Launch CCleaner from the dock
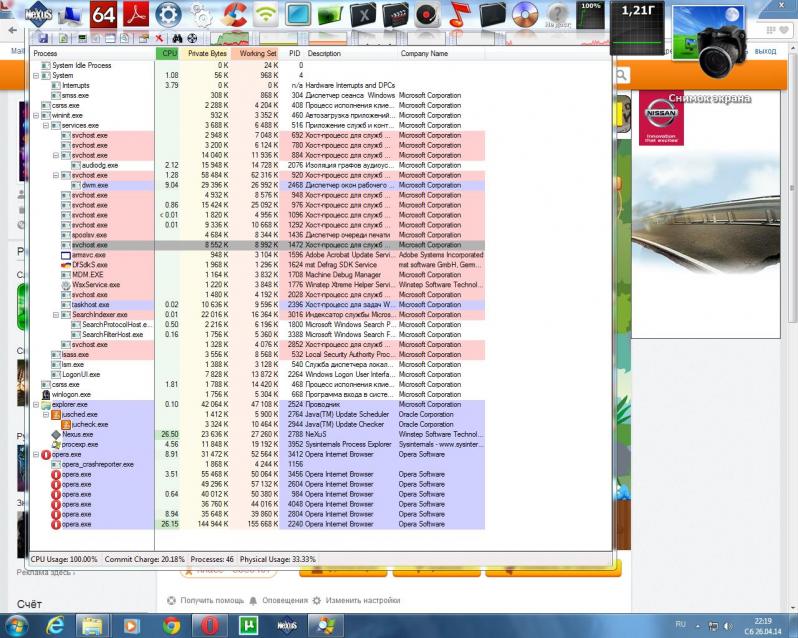This screenshot has height=638, width=798. (x=235, y=14)
